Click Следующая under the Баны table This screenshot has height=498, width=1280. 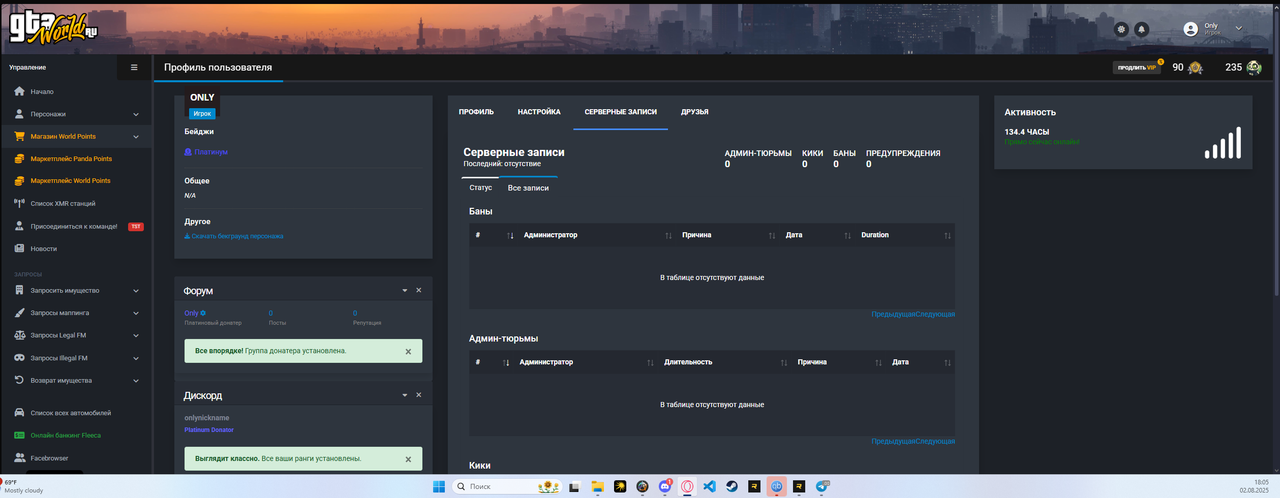pos(935,314)
